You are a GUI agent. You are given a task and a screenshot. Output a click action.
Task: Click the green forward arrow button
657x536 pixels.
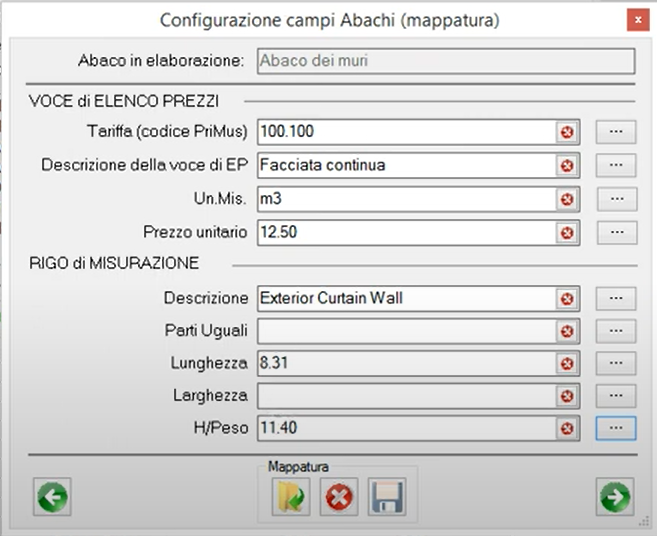click(x=614, y=495)
